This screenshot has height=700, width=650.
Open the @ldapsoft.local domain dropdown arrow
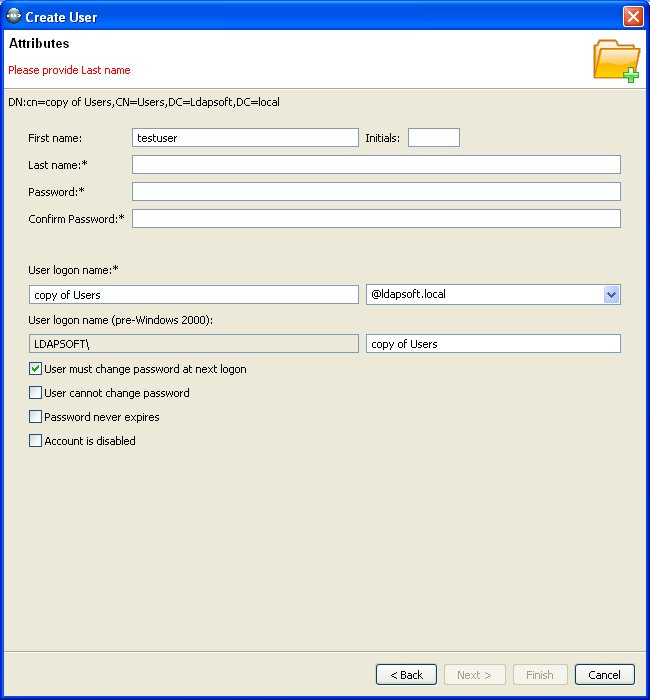tap(611, 295)
